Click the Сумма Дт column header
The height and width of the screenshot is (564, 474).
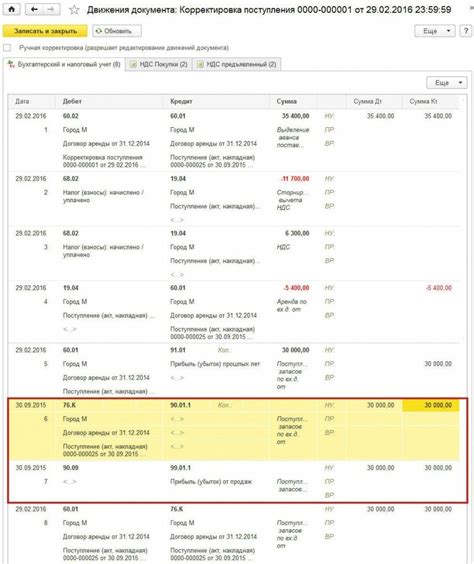pyautogui.click(x=368, y=101)
